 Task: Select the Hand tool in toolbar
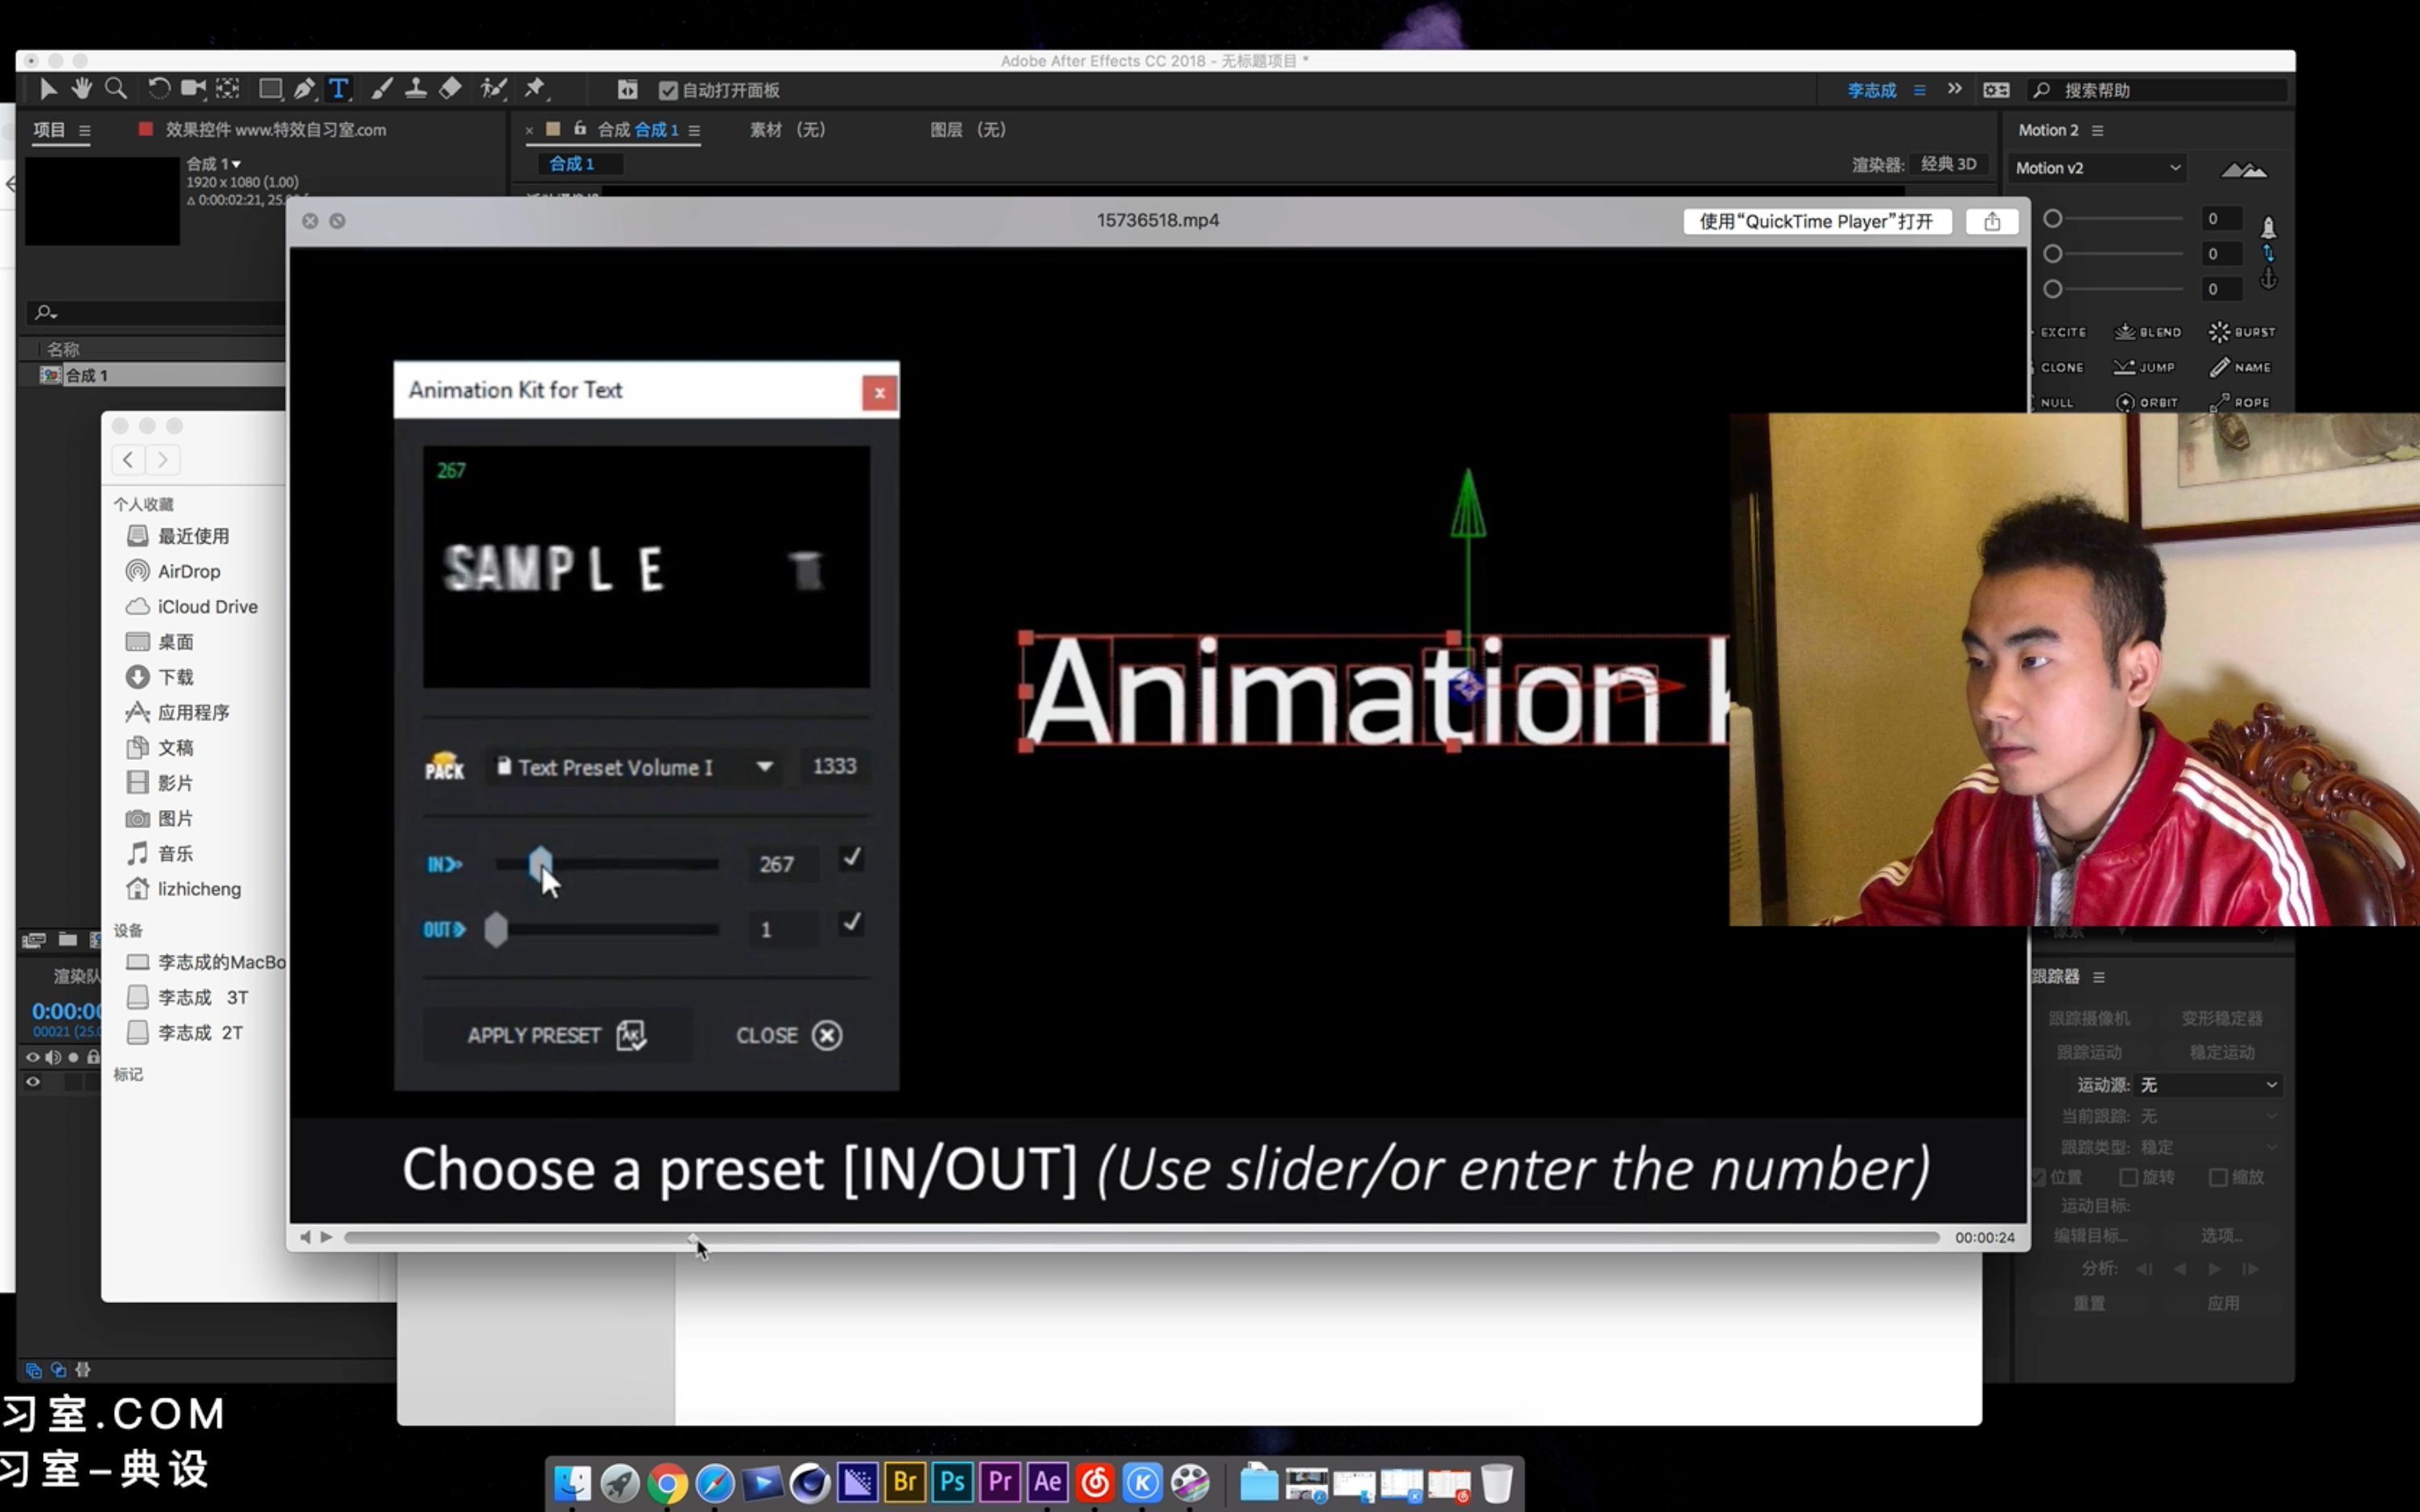click(x=81, y=89)
